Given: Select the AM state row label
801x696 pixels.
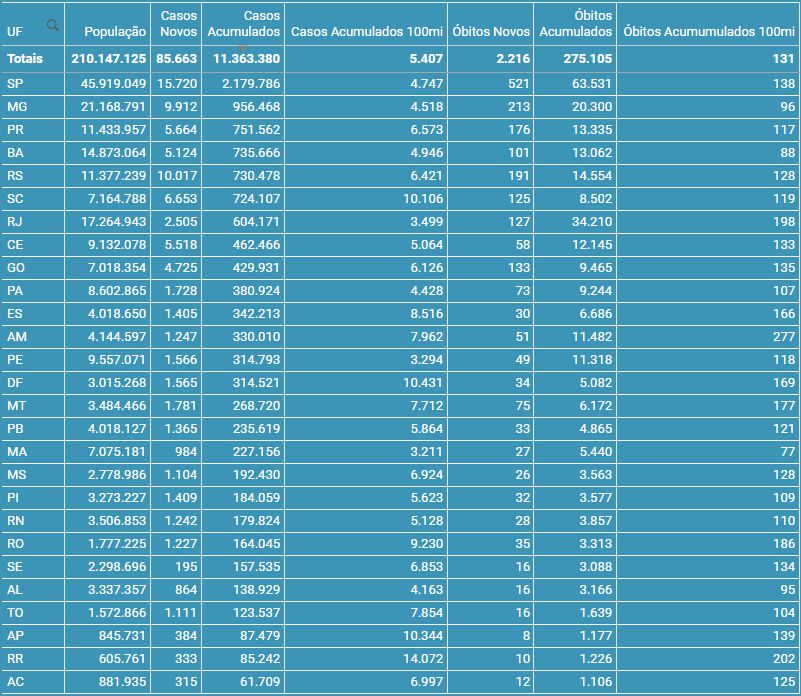Looking at the screenshot, I should (17, 337).
